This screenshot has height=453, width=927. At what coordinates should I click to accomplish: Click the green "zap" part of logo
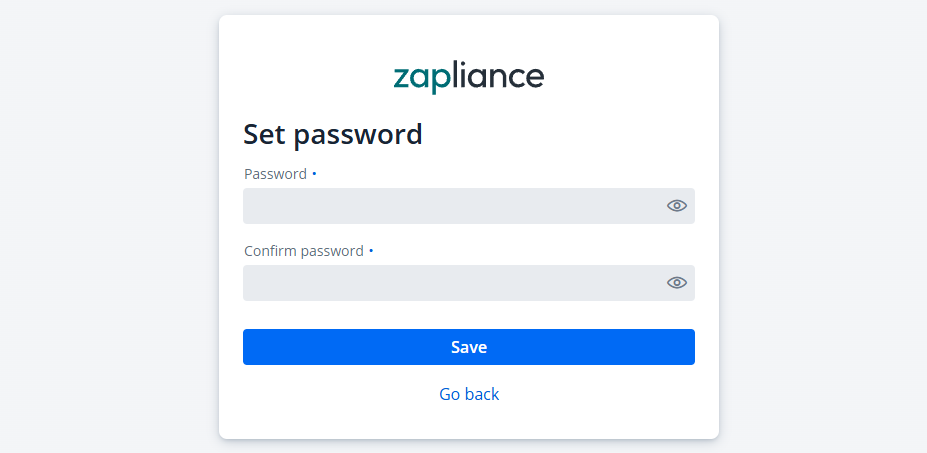(x=421, y=79)
